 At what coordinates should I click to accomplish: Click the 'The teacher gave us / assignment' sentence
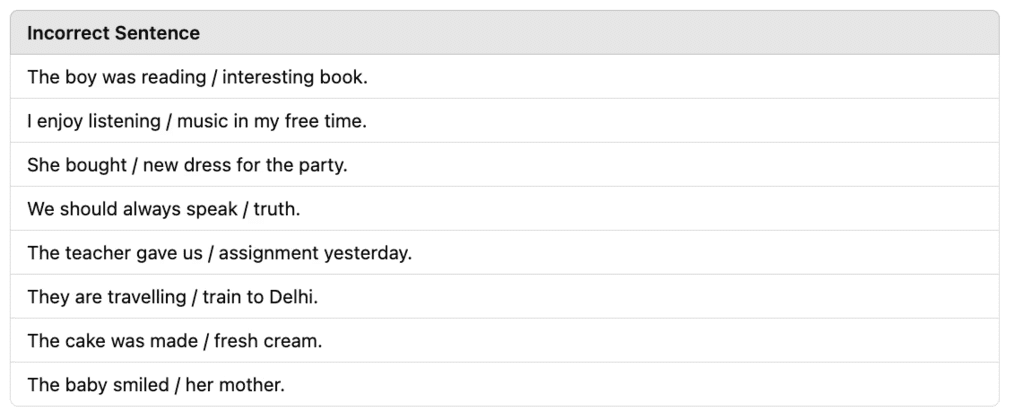[219, 253]
